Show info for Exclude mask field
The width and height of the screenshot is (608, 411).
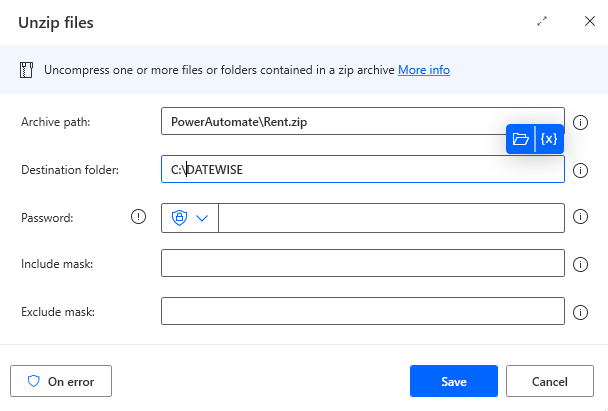[580, 312]
